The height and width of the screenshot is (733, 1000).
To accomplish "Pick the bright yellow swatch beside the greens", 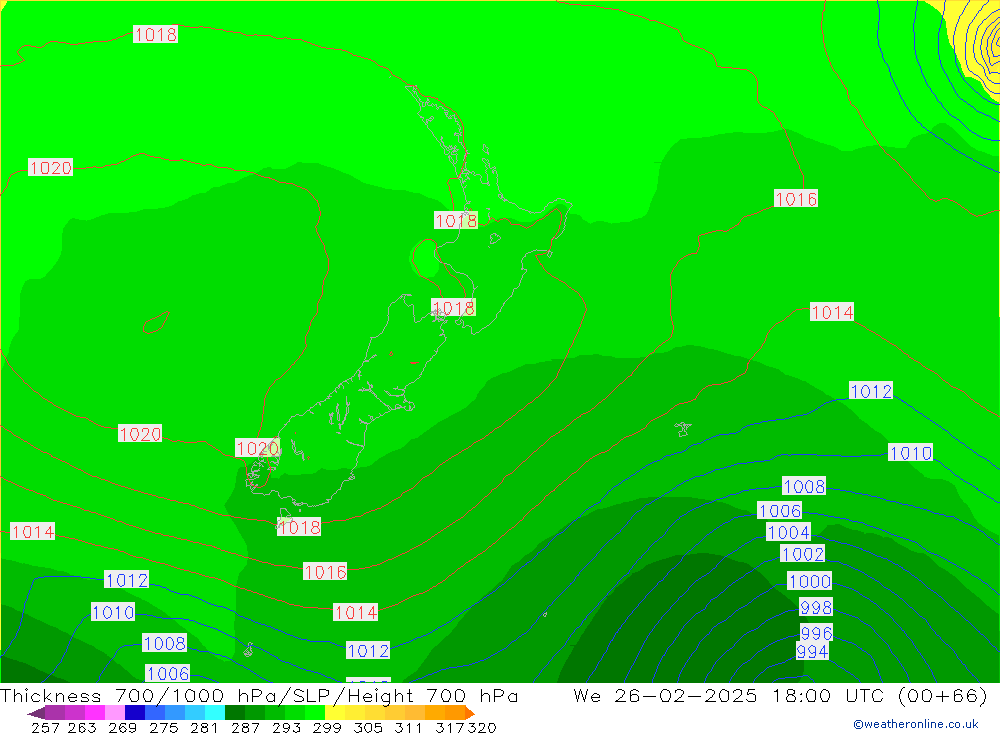I will click(335, 712).
